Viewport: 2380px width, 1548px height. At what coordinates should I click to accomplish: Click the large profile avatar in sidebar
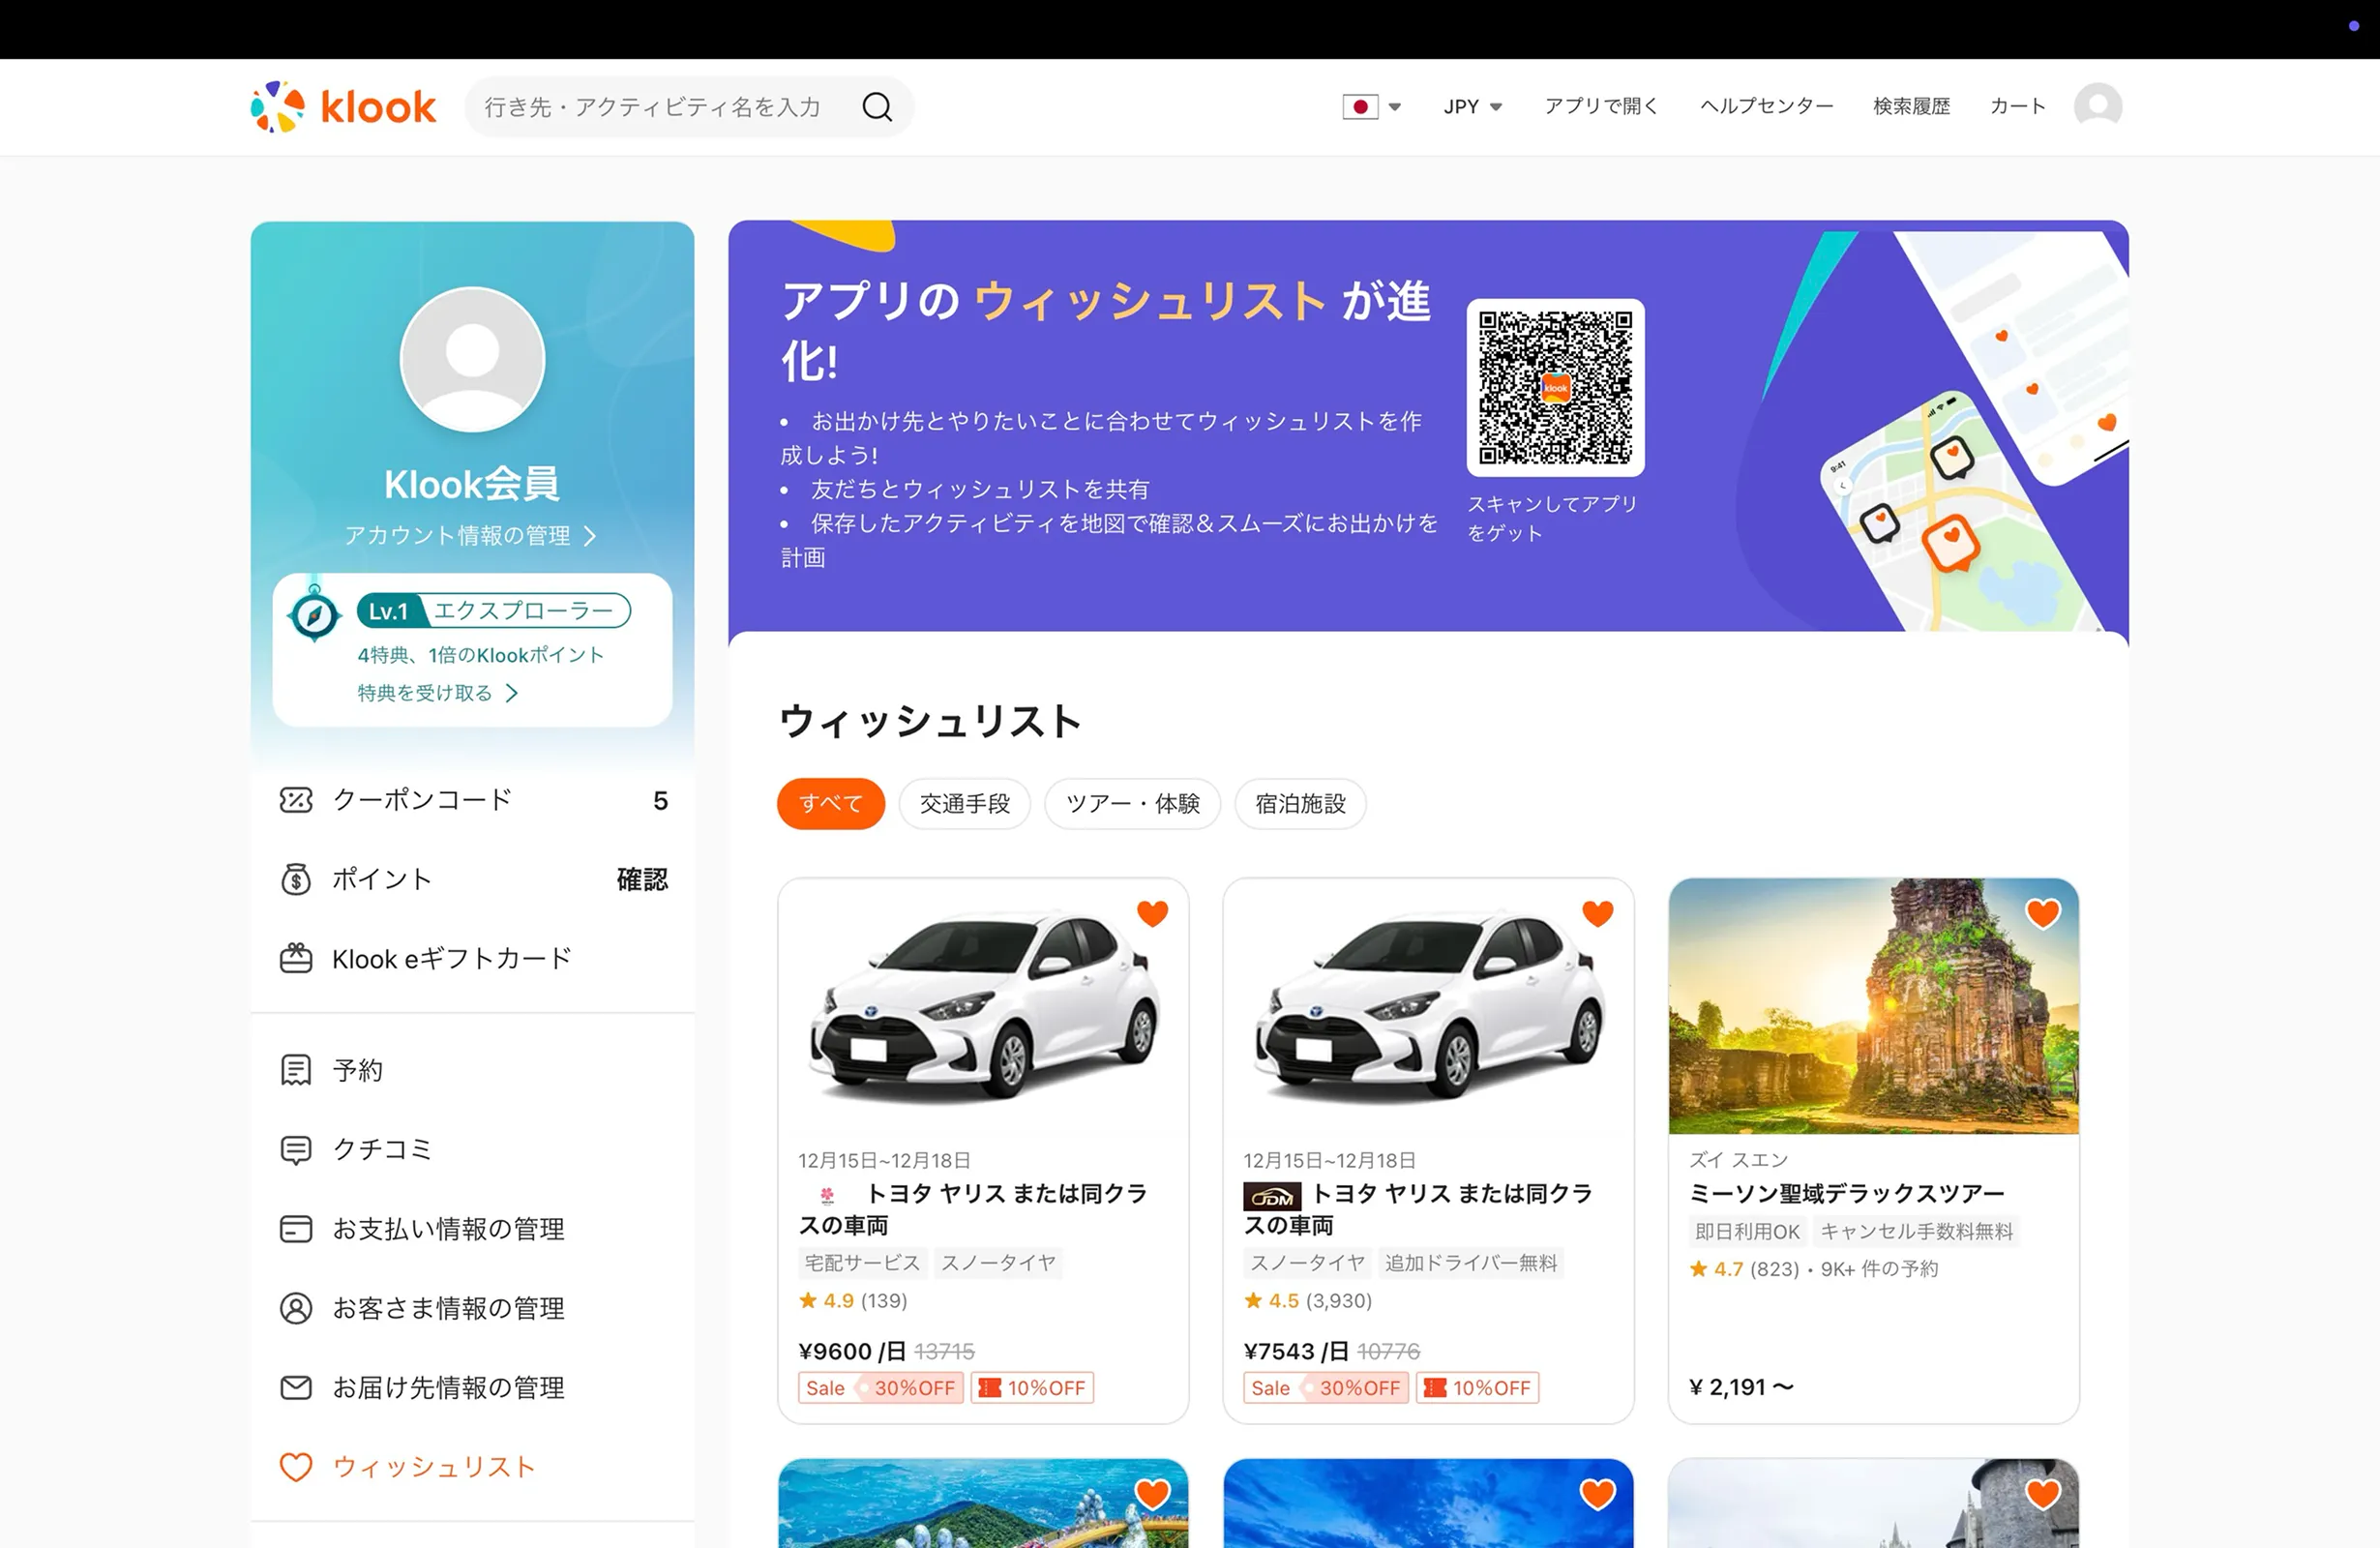click(472, 360)
